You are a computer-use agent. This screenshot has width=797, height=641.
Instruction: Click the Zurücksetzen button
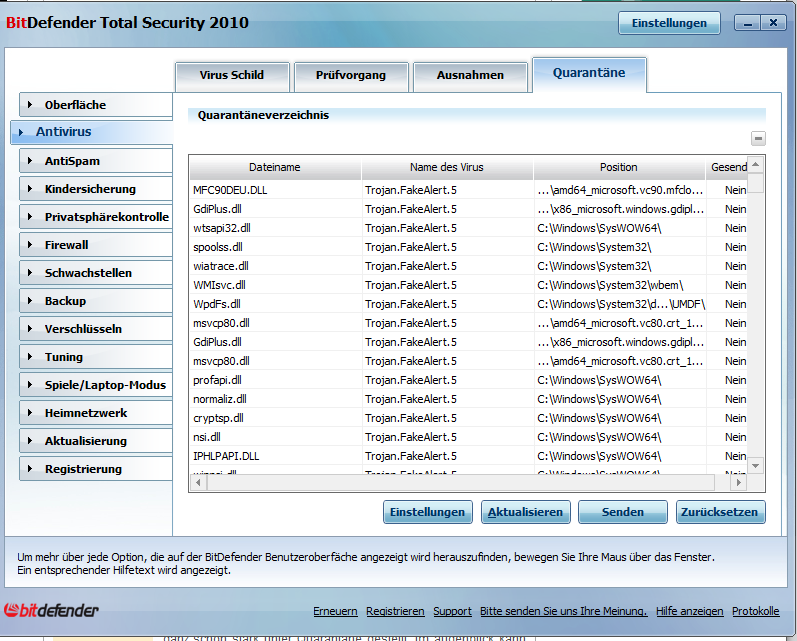coord(720,512)
